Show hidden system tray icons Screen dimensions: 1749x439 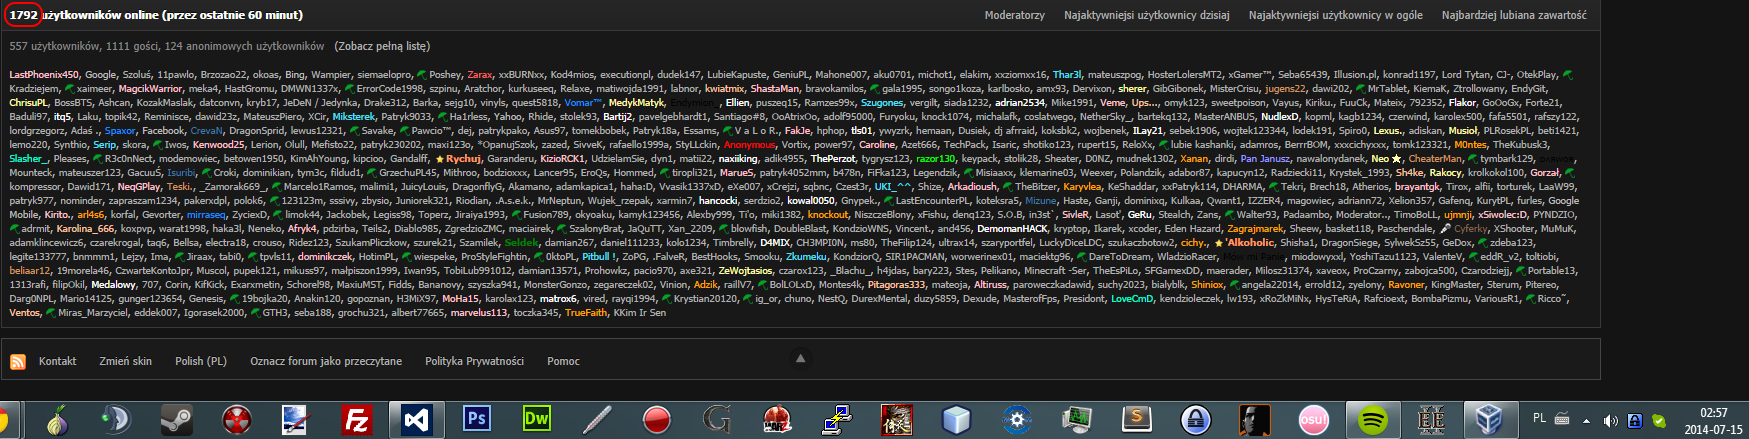coord(1587,420)
